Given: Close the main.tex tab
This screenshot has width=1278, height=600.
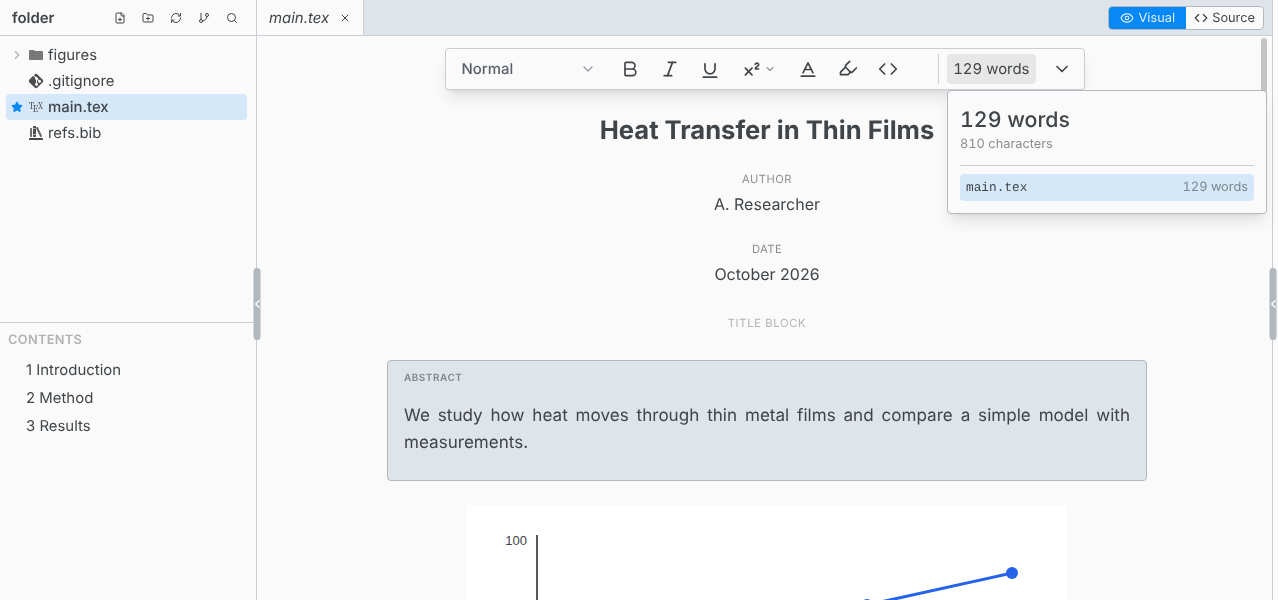Looking at the screenshot, I should (345, 18).
